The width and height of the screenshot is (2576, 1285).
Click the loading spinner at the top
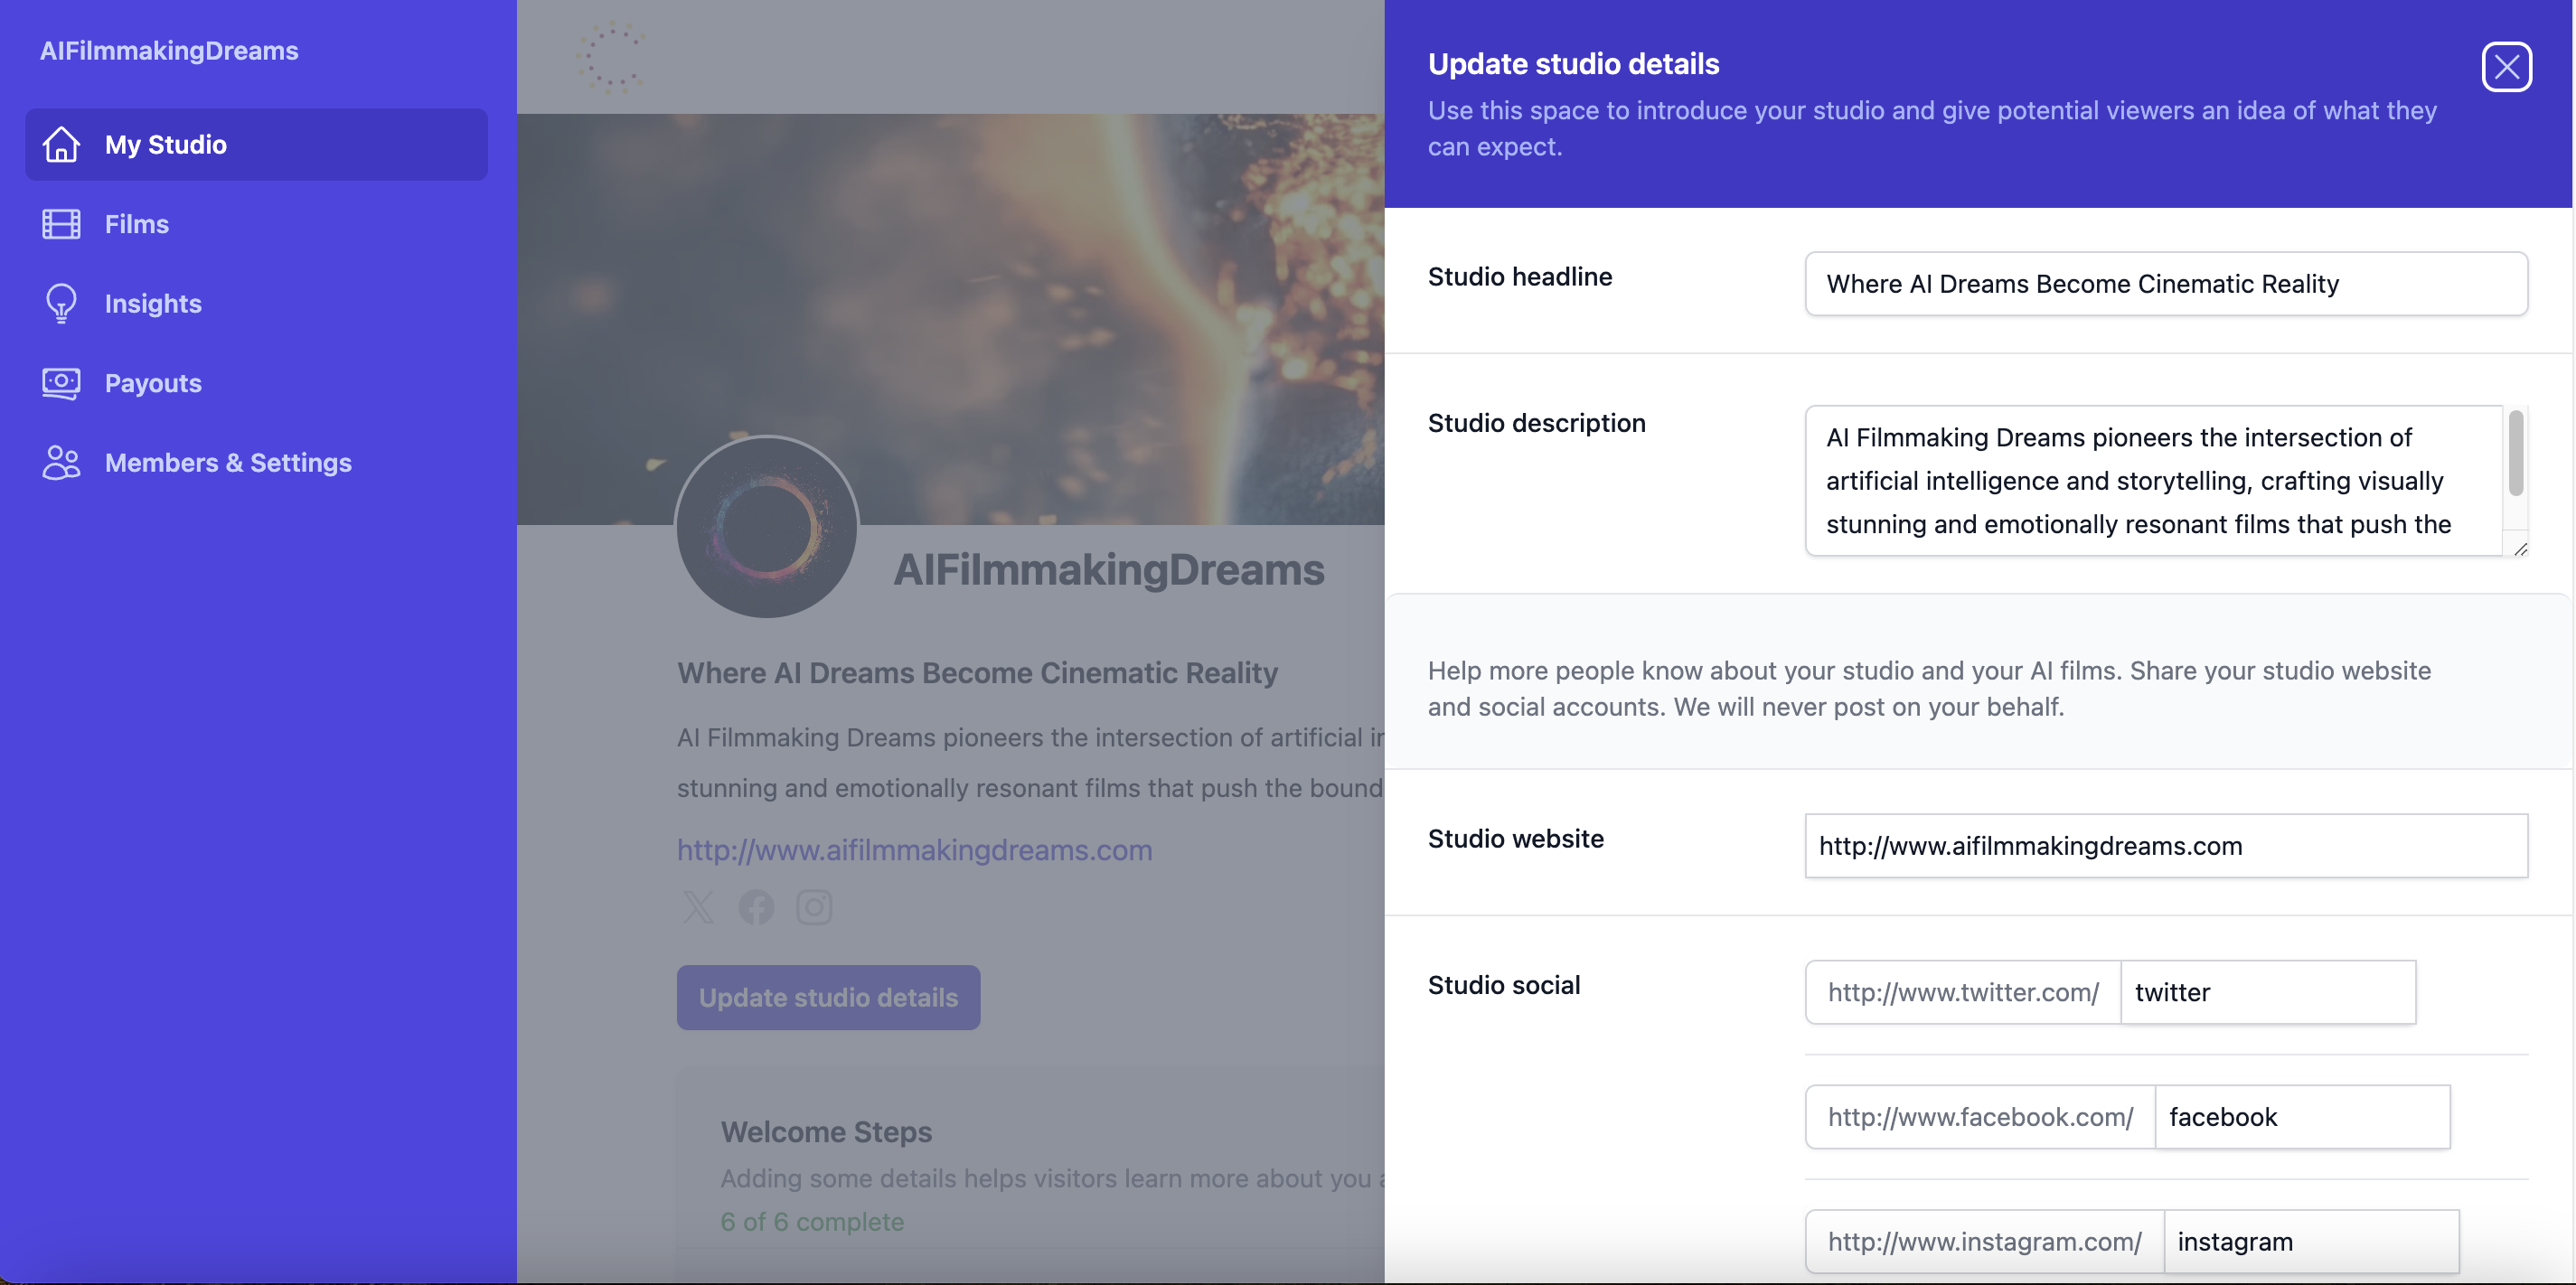click(x=611, y=57)
